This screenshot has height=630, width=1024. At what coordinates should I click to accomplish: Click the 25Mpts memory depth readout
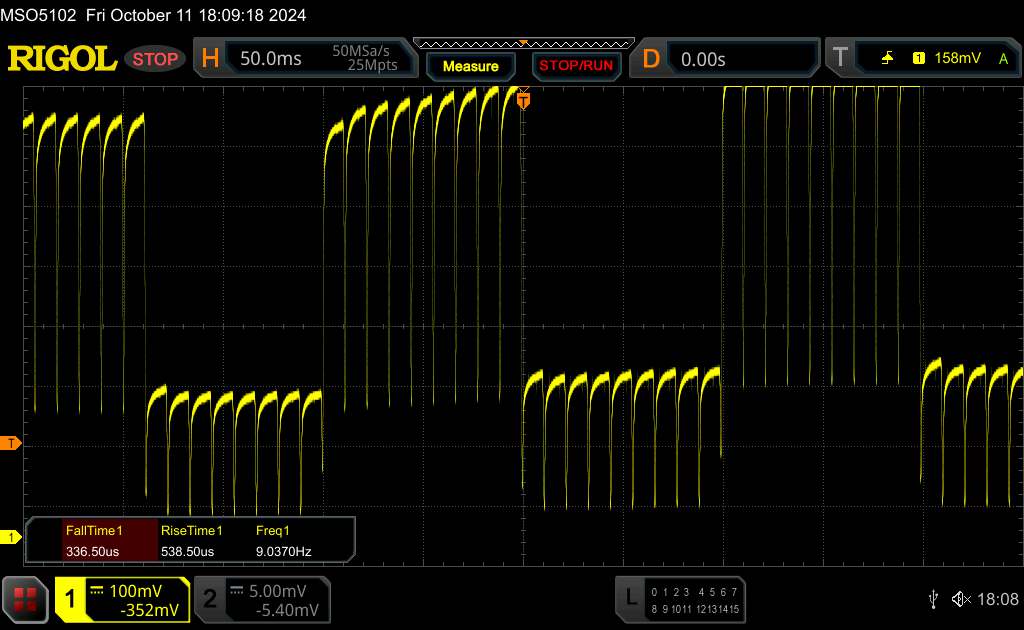point(372,65)
